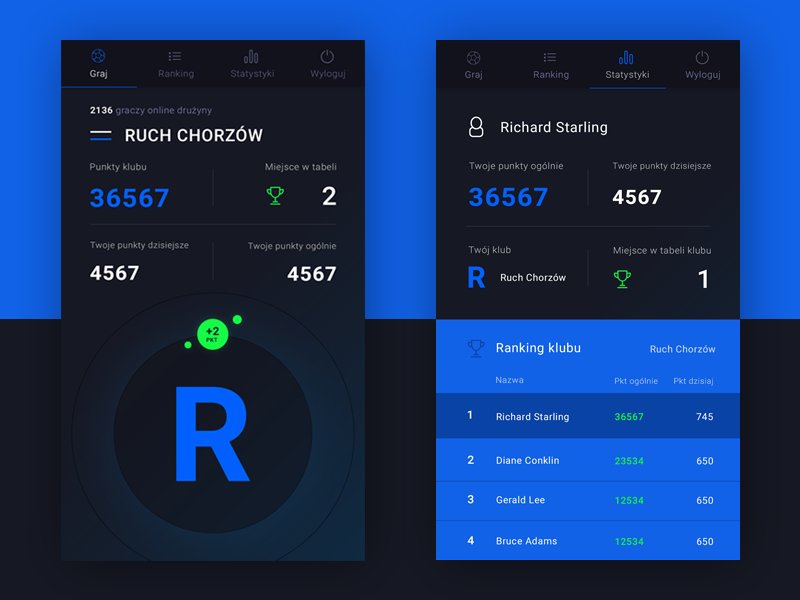
Task: Select the Richard Starling ranking row
Action: click(x=588, y=416)
